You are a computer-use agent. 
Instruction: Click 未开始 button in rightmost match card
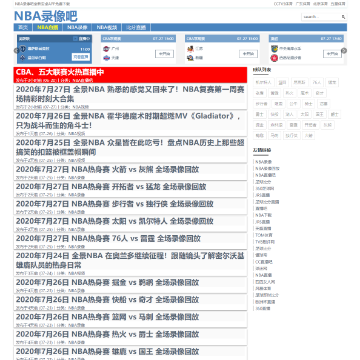pyautogui.click(x=332, y=53)
